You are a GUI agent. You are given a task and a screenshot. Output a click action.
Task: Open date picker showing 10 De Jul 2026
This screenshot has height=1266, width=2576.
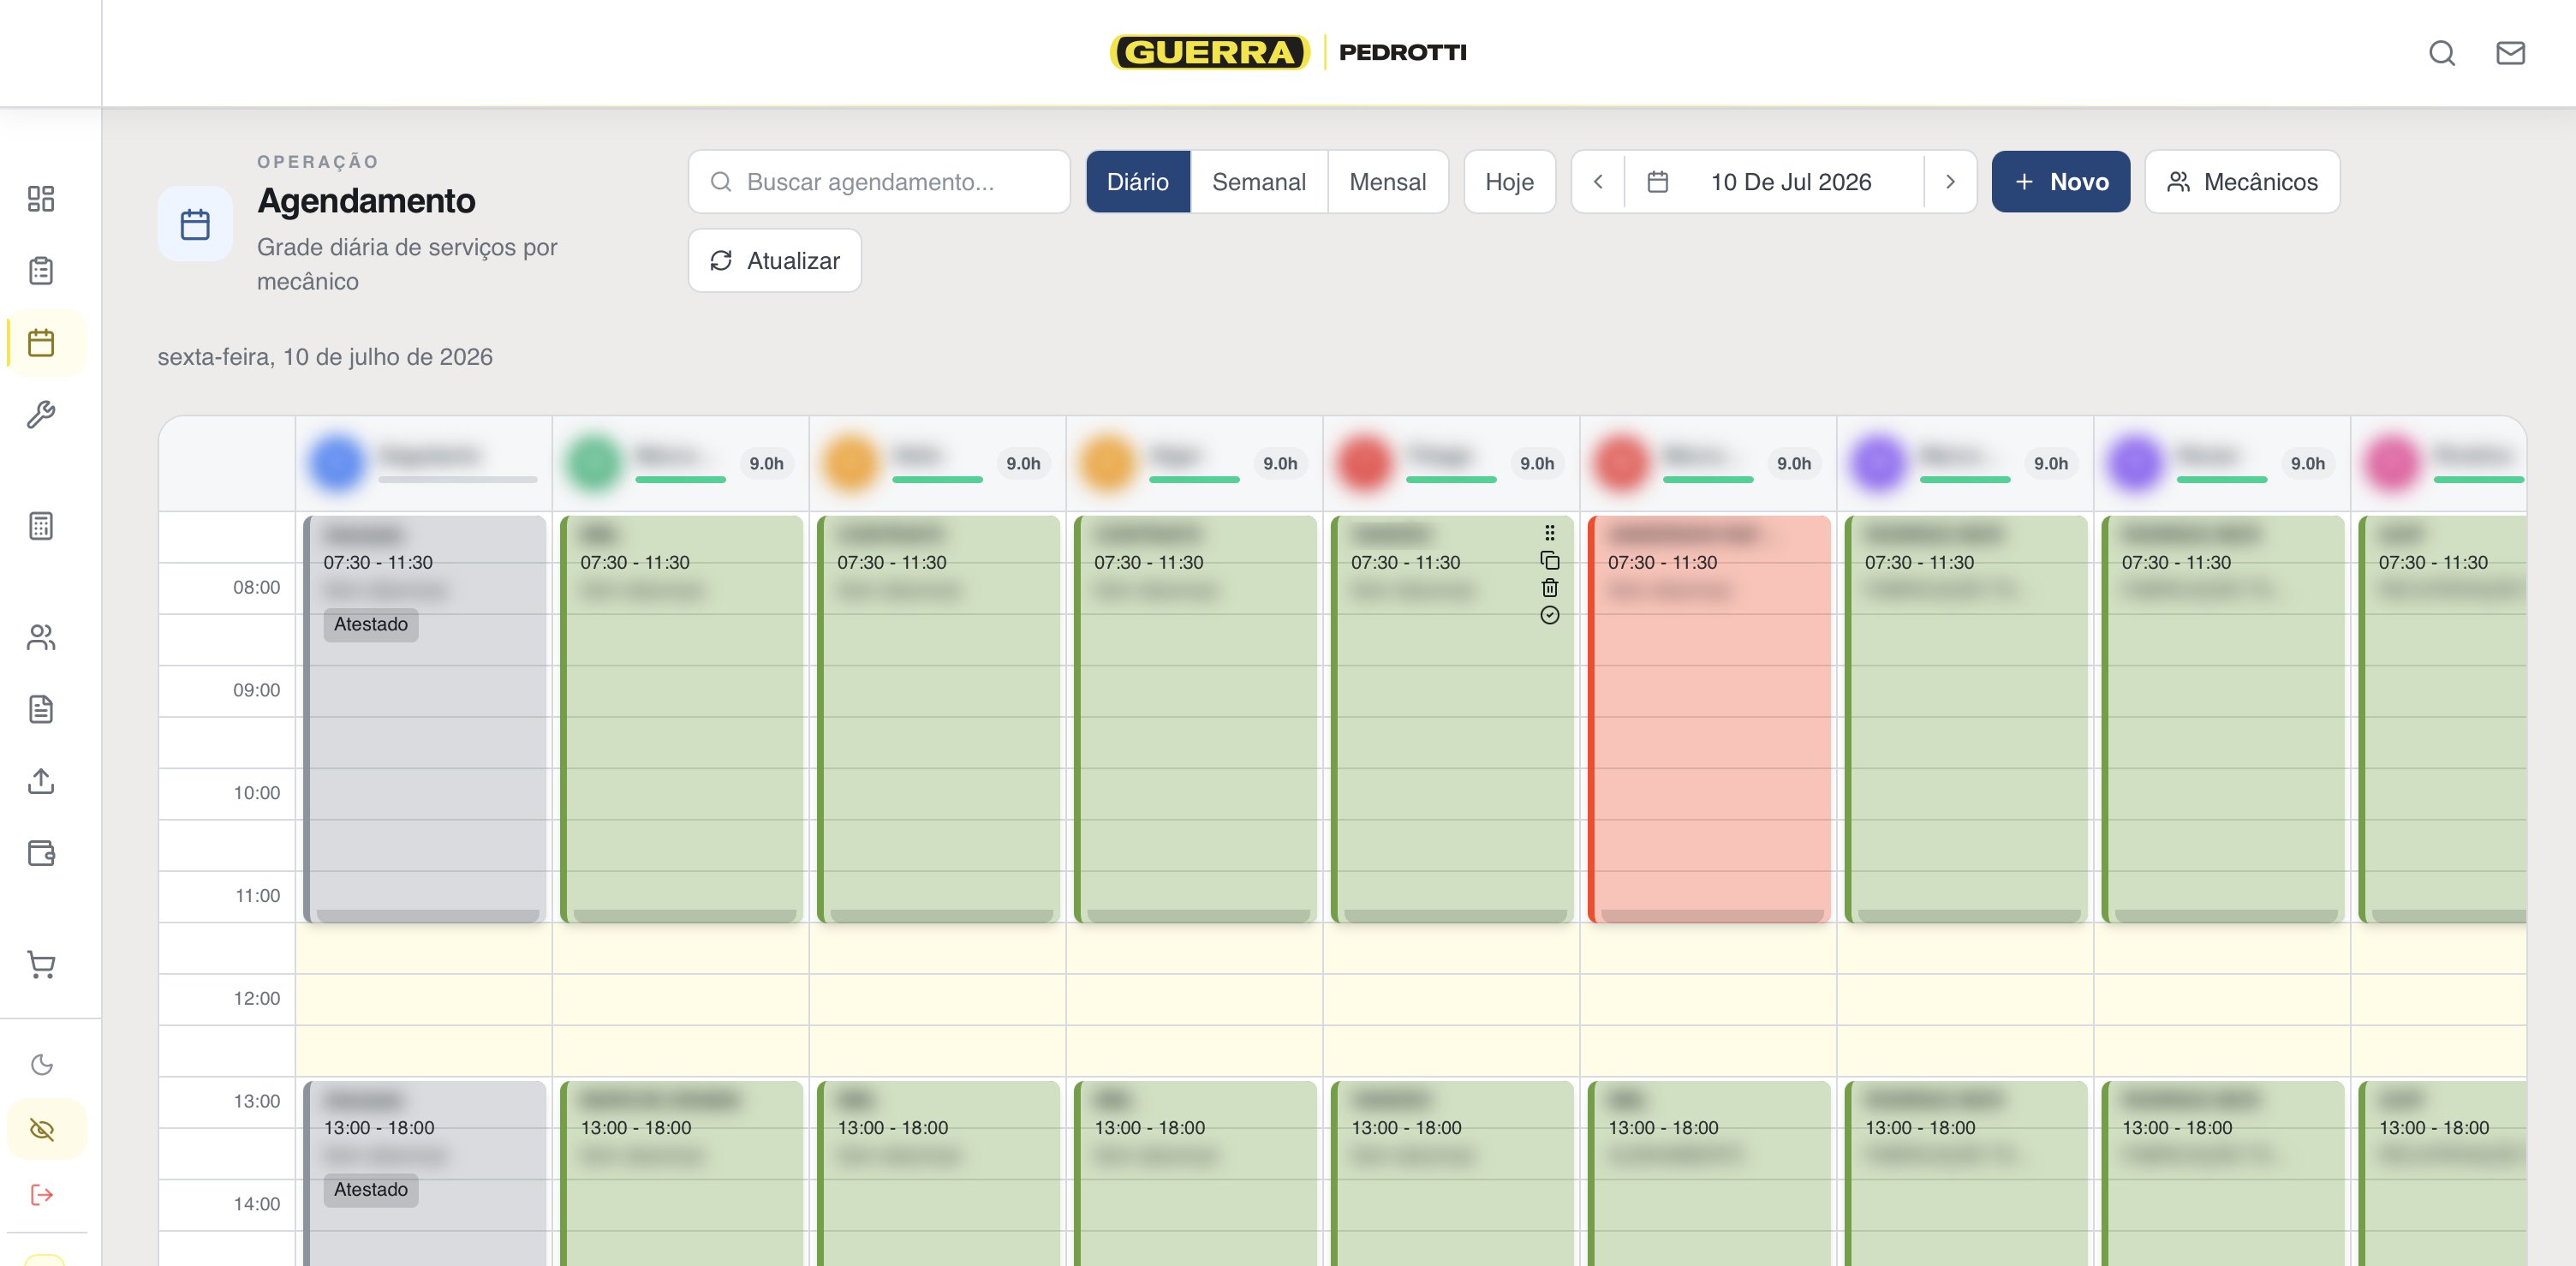click(1773, 181)
